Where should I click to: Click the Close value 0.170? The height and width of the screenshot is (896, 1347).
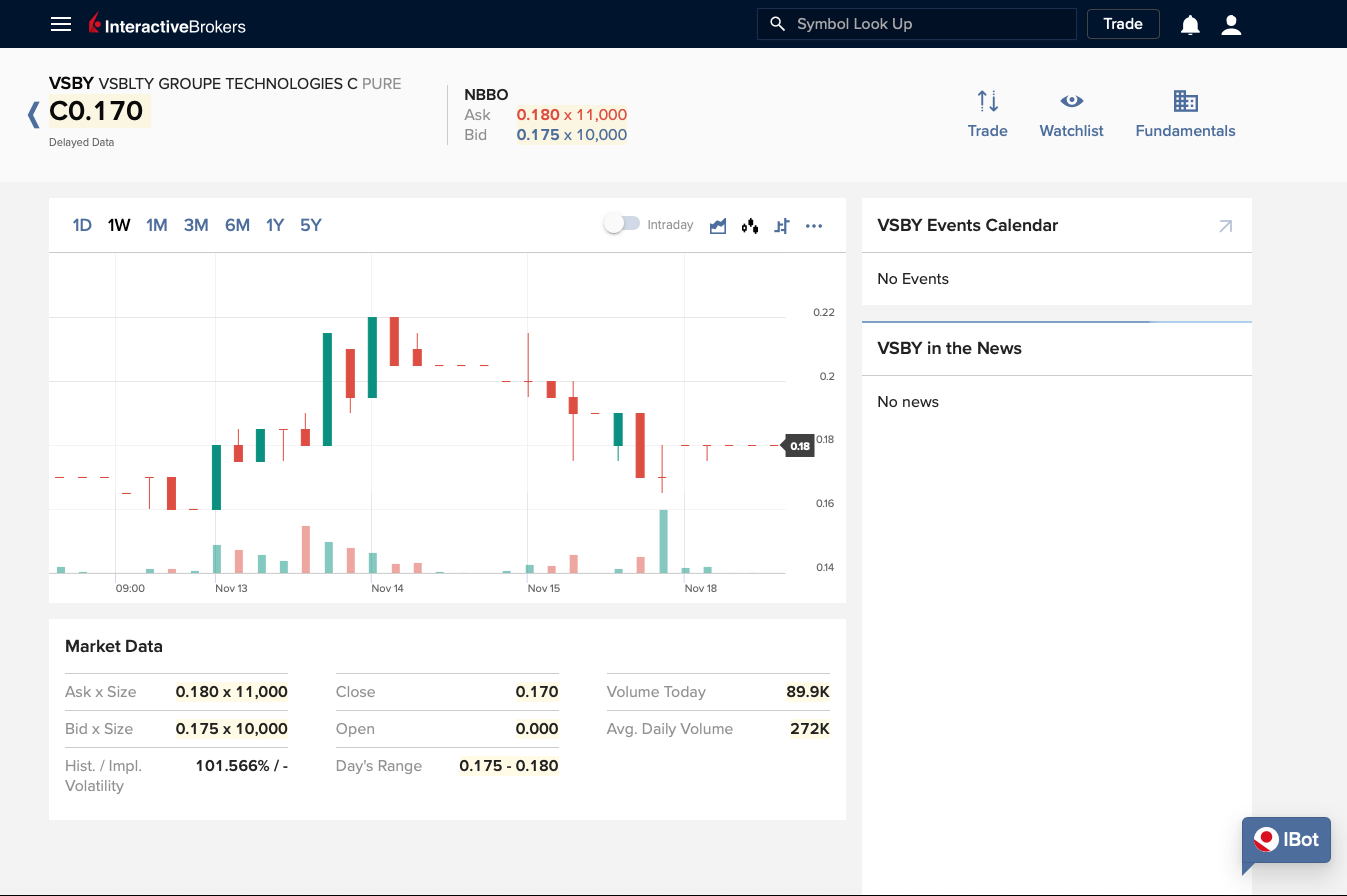(537, 692)
